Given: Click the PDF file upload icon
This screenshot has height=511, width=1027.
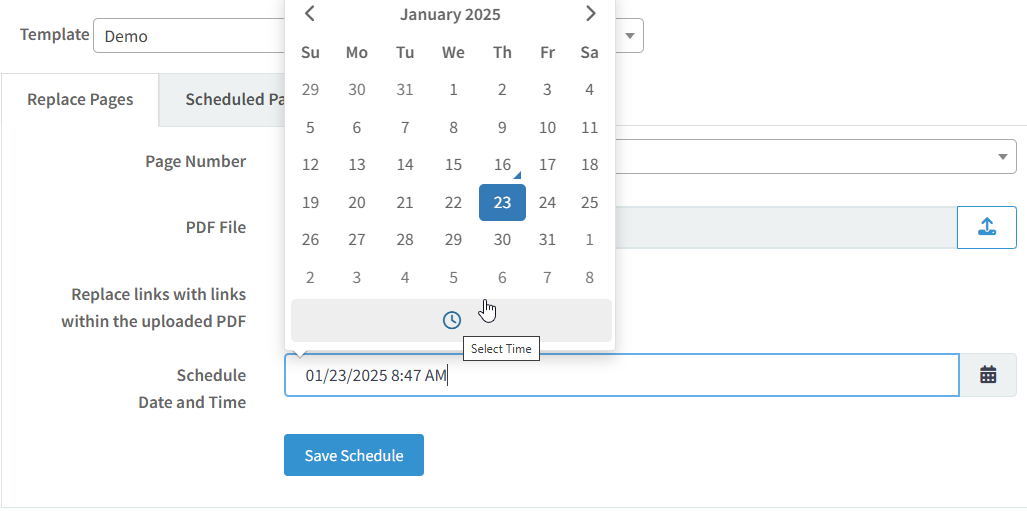Looking at the screenshot, I should coord(986,227).
